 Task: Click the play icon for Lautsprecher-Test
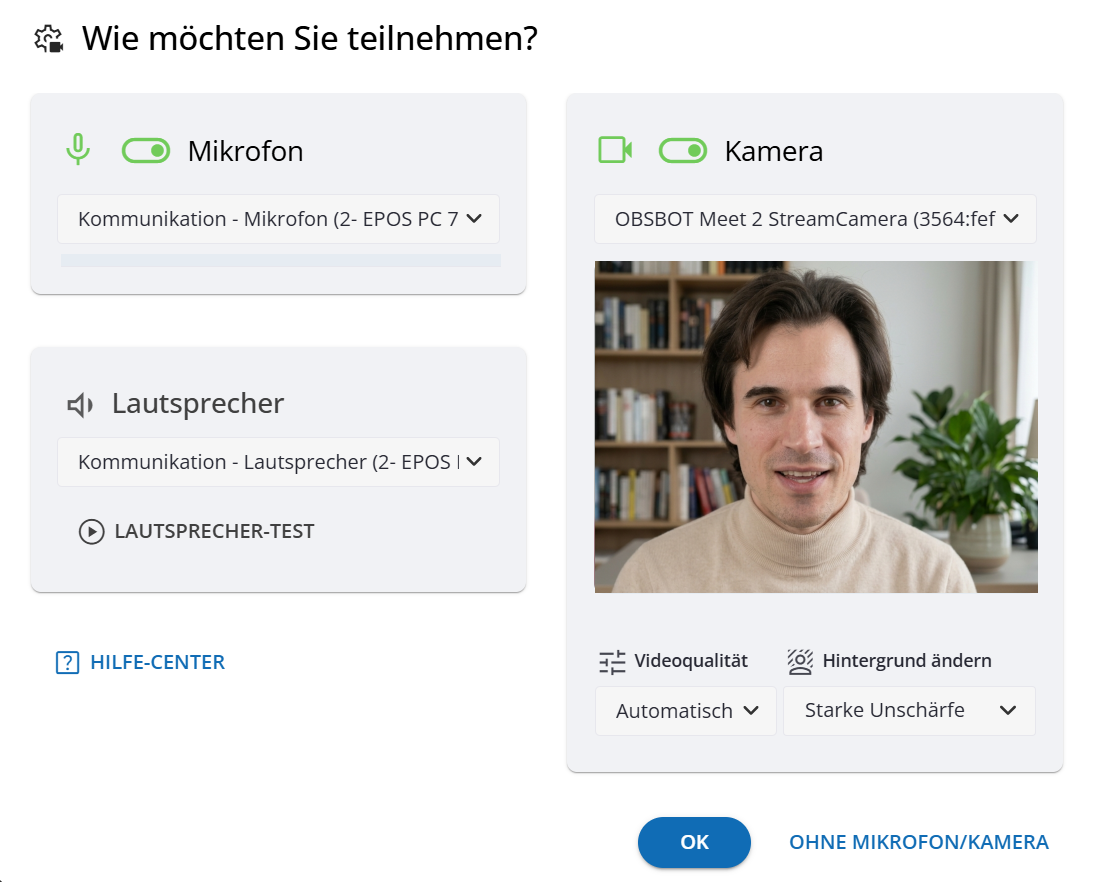pos(91,531)
